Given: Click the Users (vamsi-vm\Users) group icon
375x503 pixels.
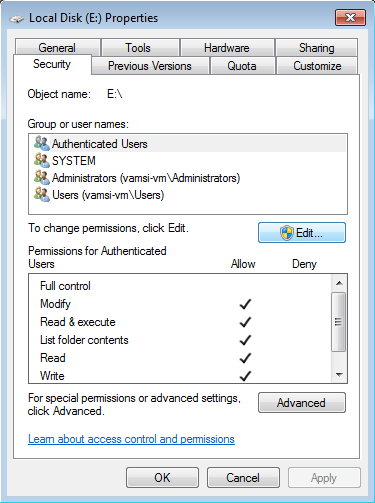Looking at the screenshot, I should pos(42,194).
